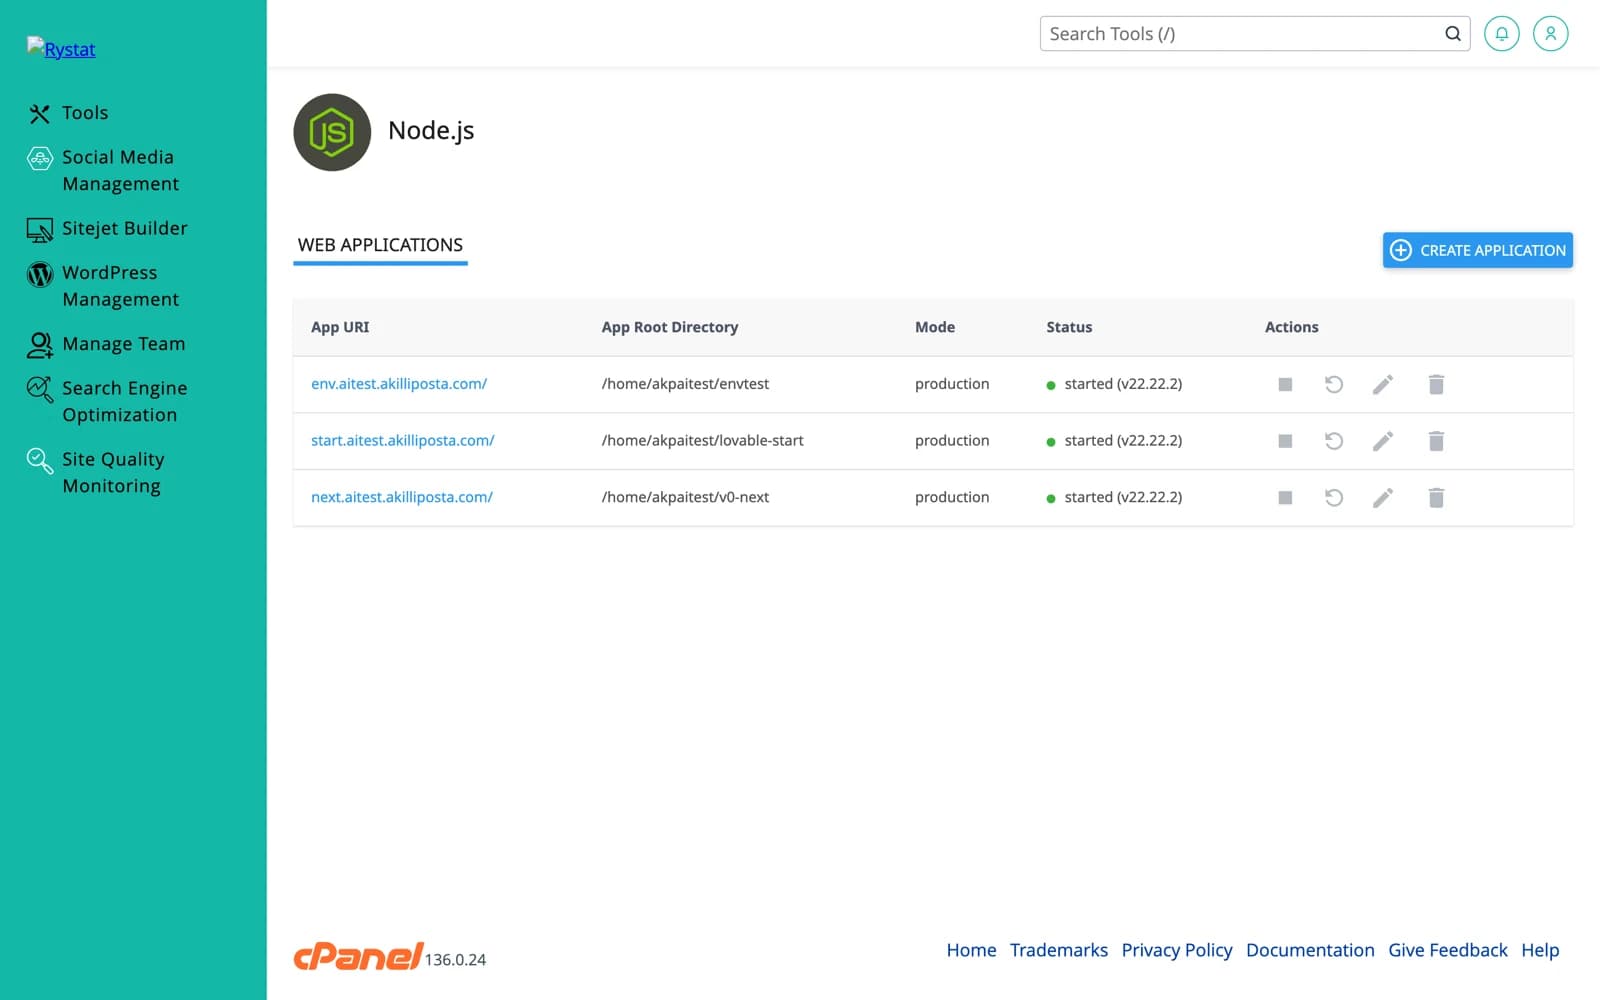Viewport: 1600px width, 1000px height.
Task: Open Tools in the sidebar
Action: 68,113
